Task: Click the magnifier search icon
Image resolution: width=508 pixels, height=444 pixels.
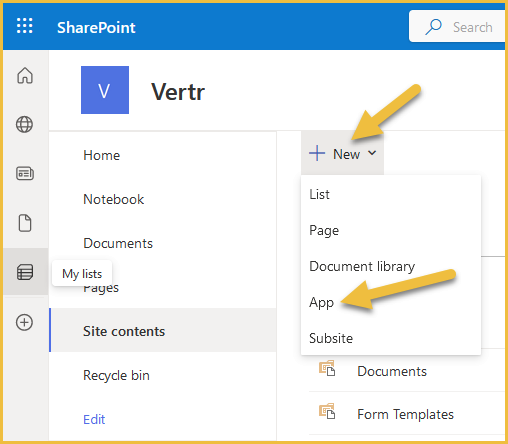Action: tap(433, 27)
